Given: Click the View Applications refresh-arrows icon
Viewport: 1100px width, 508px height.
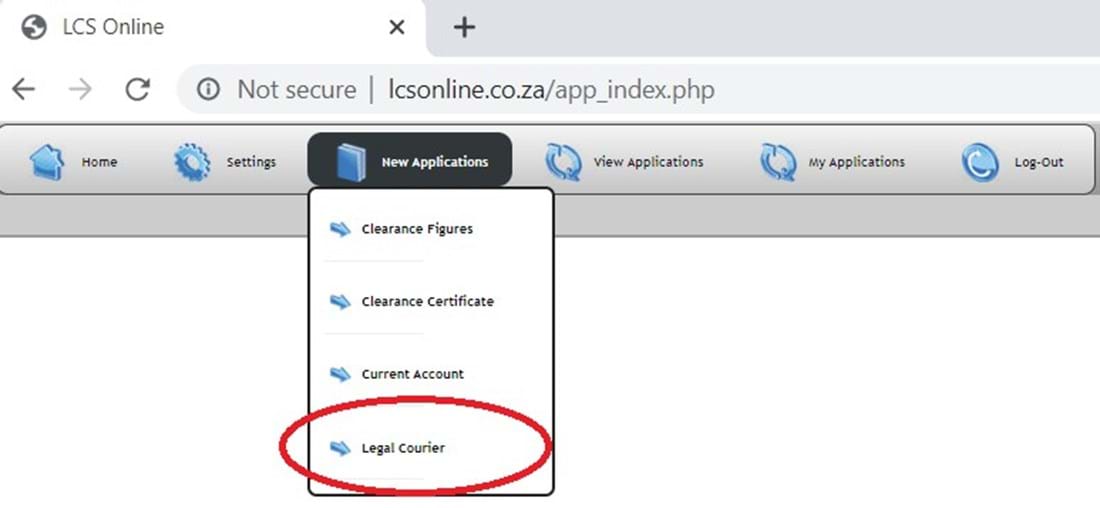Looking at the screenshot, I should click(x=563, y=162).
